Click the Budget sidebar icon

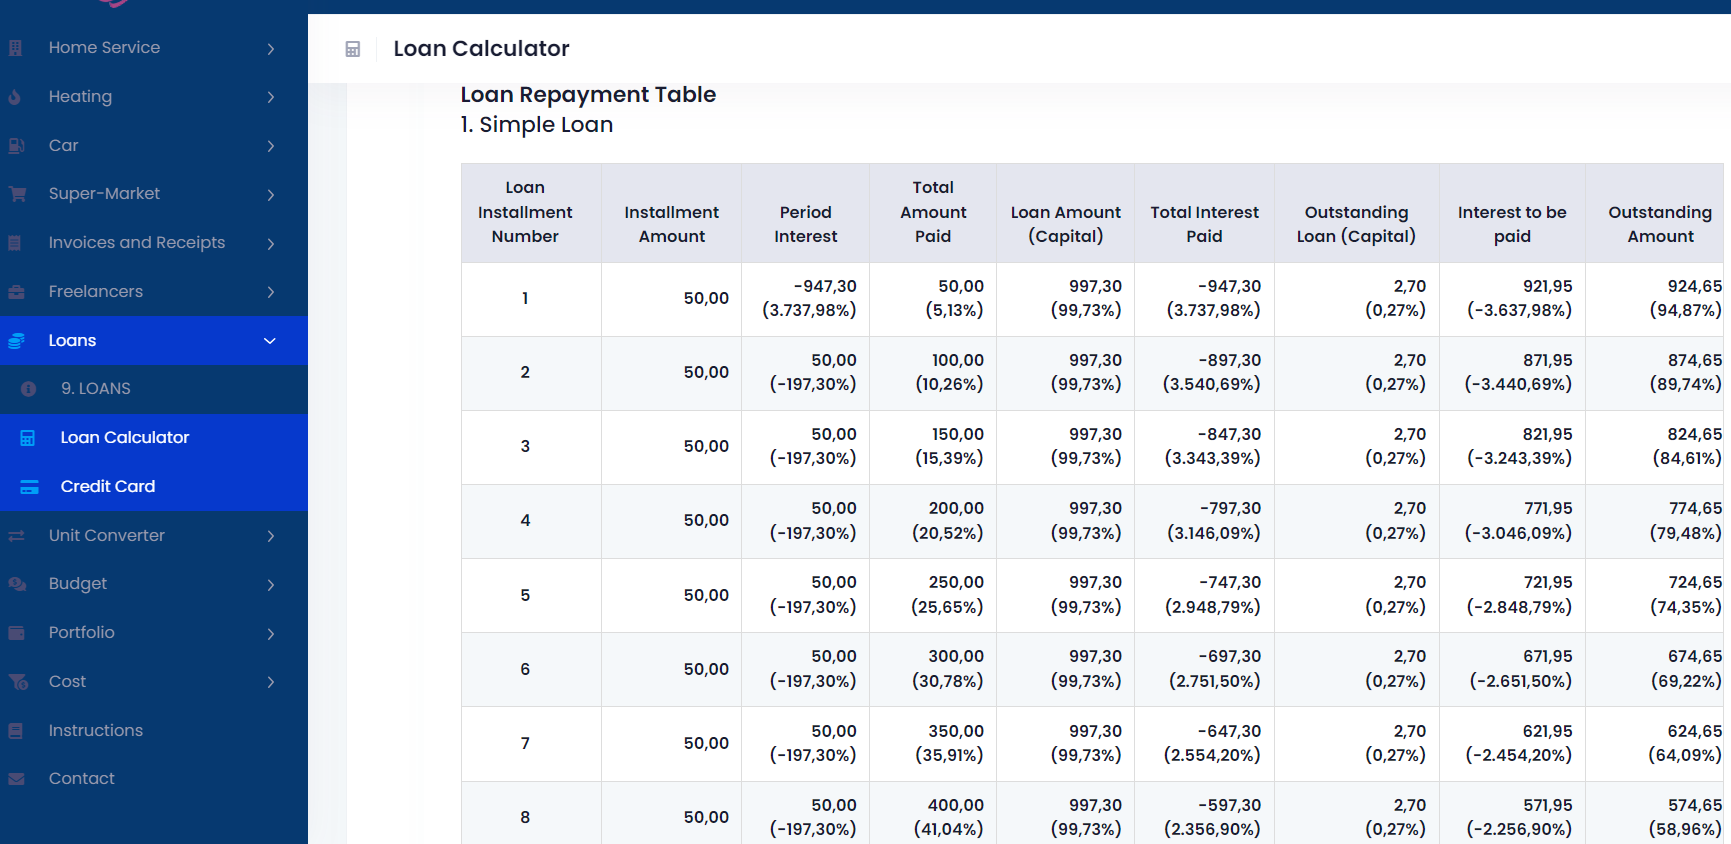coord(17,584)
